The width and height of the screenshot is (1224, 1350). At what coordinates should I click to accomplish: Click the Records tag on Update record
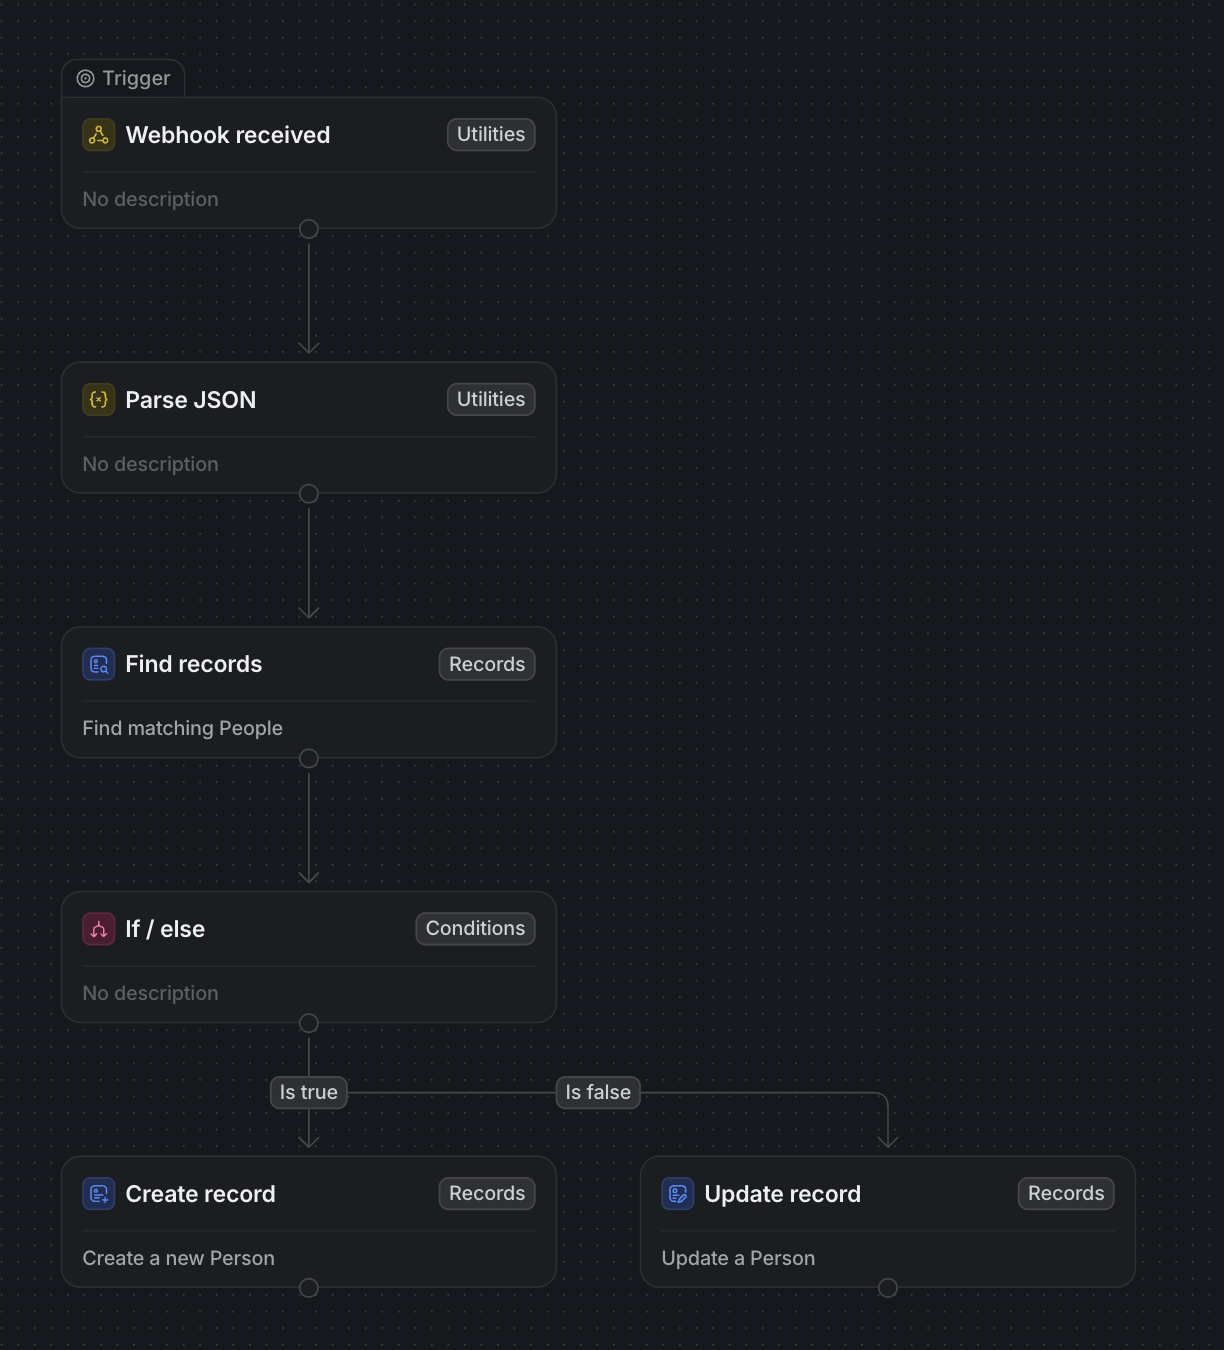pos(1066,1193)
